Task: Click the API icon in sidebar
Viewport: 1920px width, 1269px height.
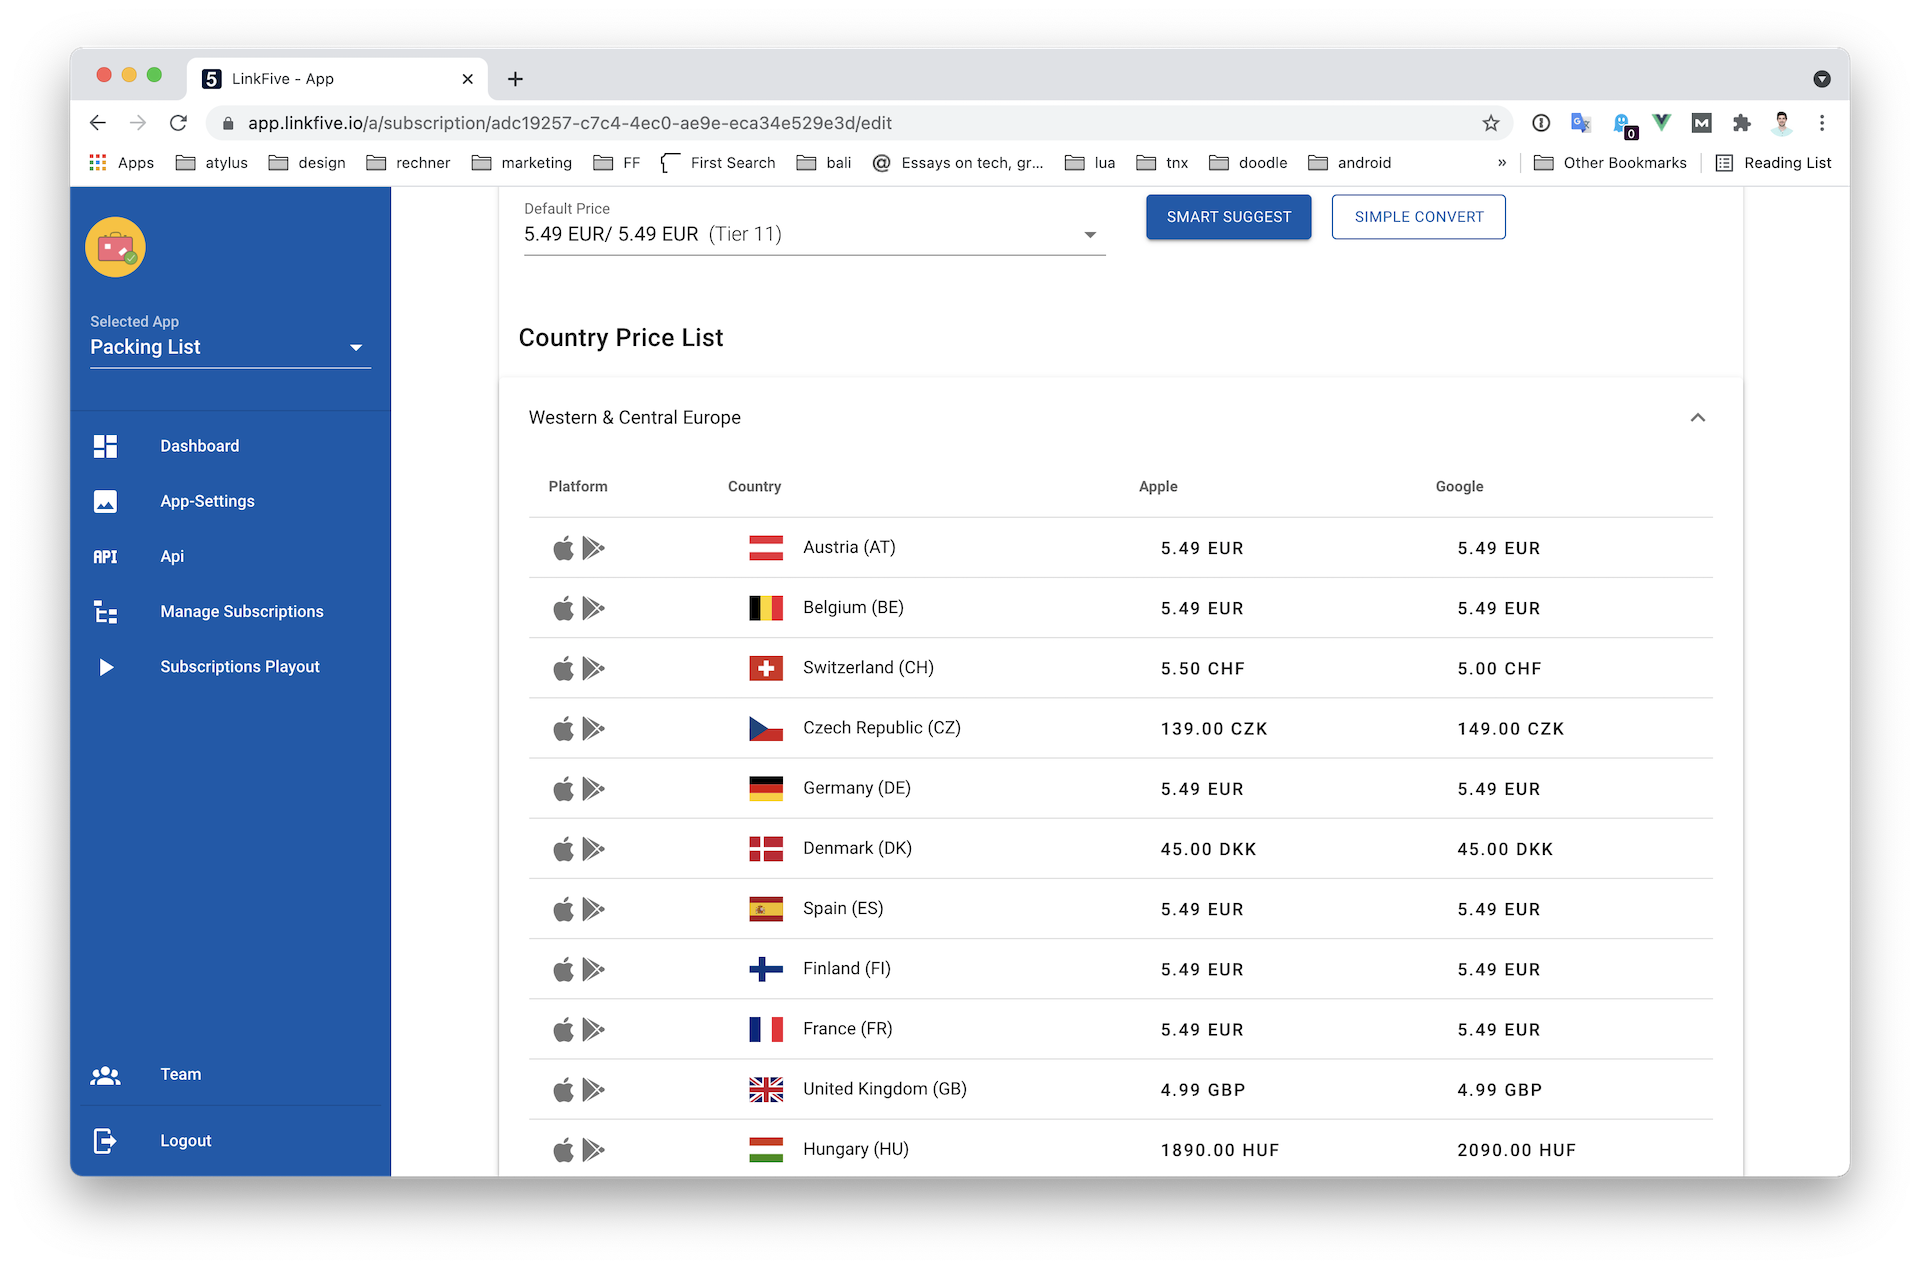Action: (x=105, y=556)
